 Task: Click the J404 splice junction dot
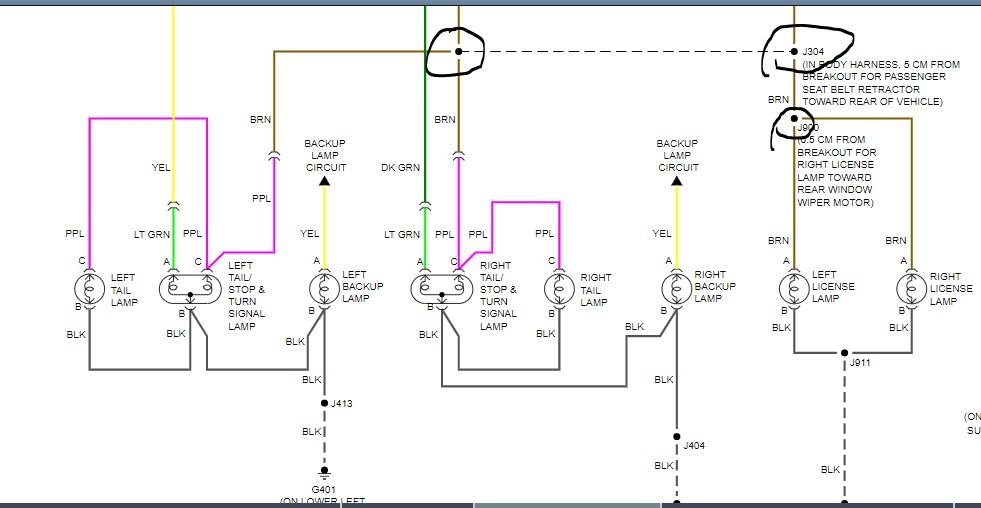(x=676, y=437)
